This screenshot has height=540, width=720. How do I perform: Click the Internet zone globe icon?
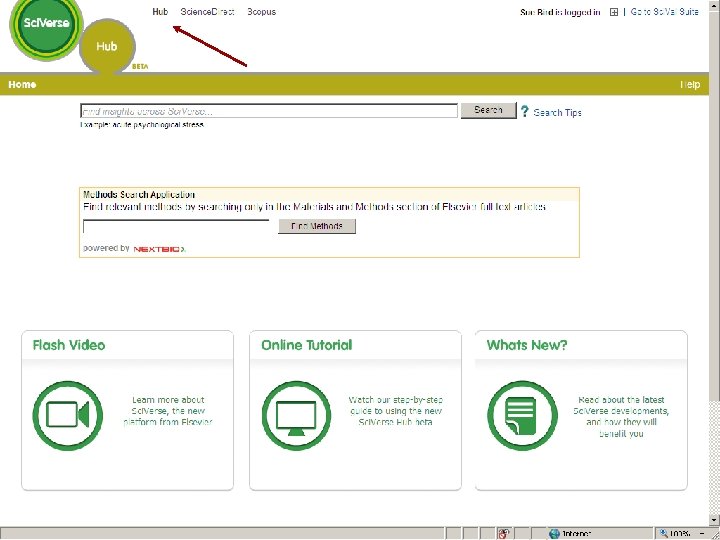[x=554, y=534]
